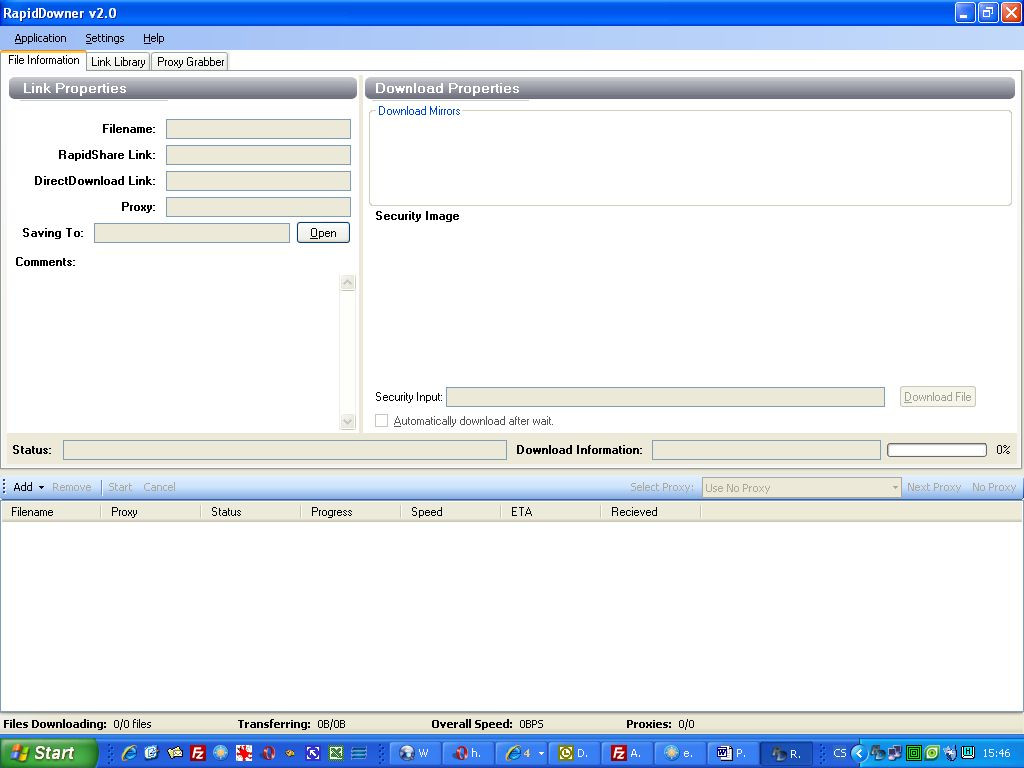Image resolution: width=1024 pixels, height=768 pixels.
Task: Click the Comments scrollbar up arrow
Action: (x=348, y=283)
